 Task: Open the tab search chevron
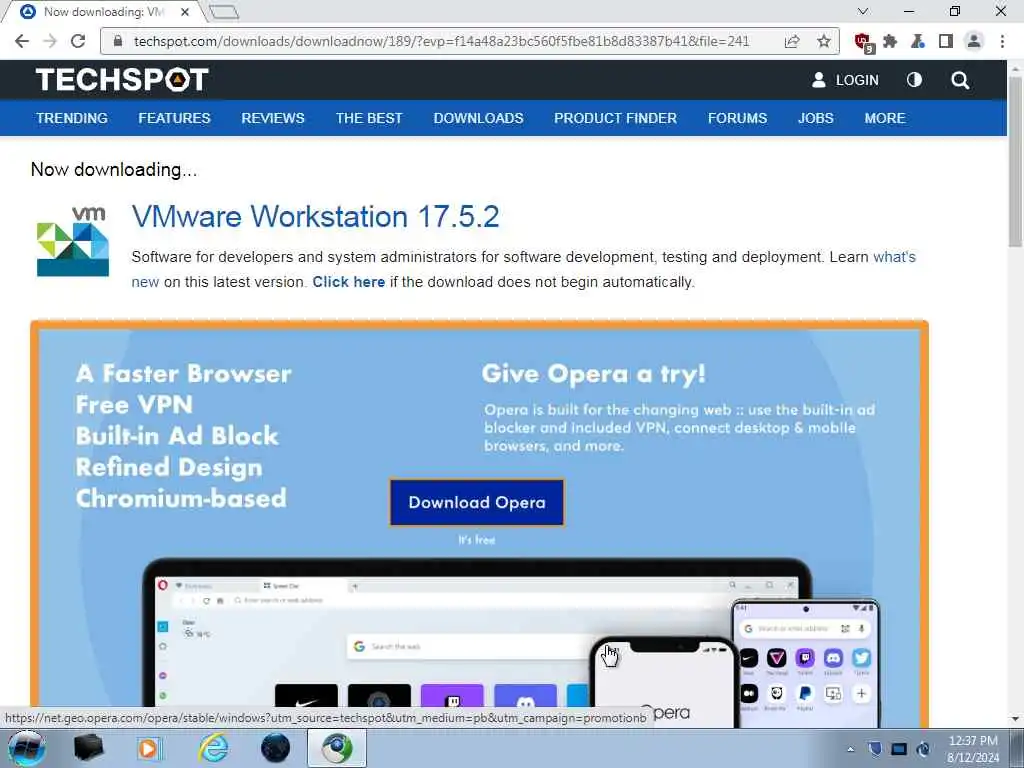pos(863,11)
